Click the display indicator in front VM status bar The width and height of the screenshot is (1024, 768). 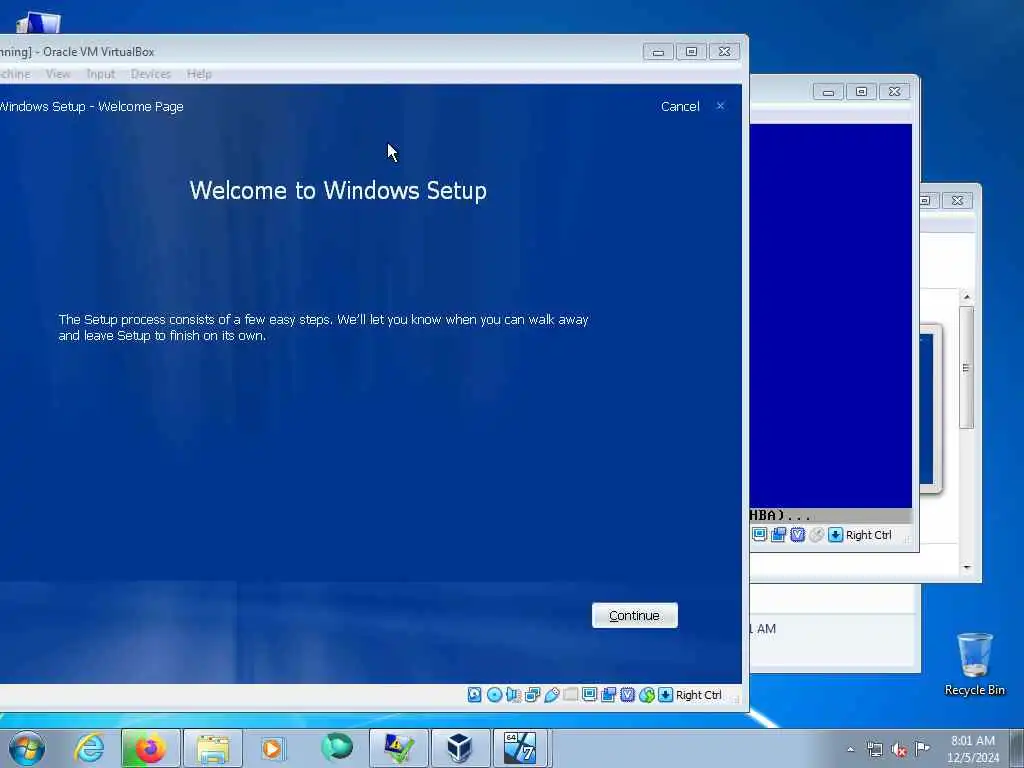pyautogui.click(x=590, y=695)
